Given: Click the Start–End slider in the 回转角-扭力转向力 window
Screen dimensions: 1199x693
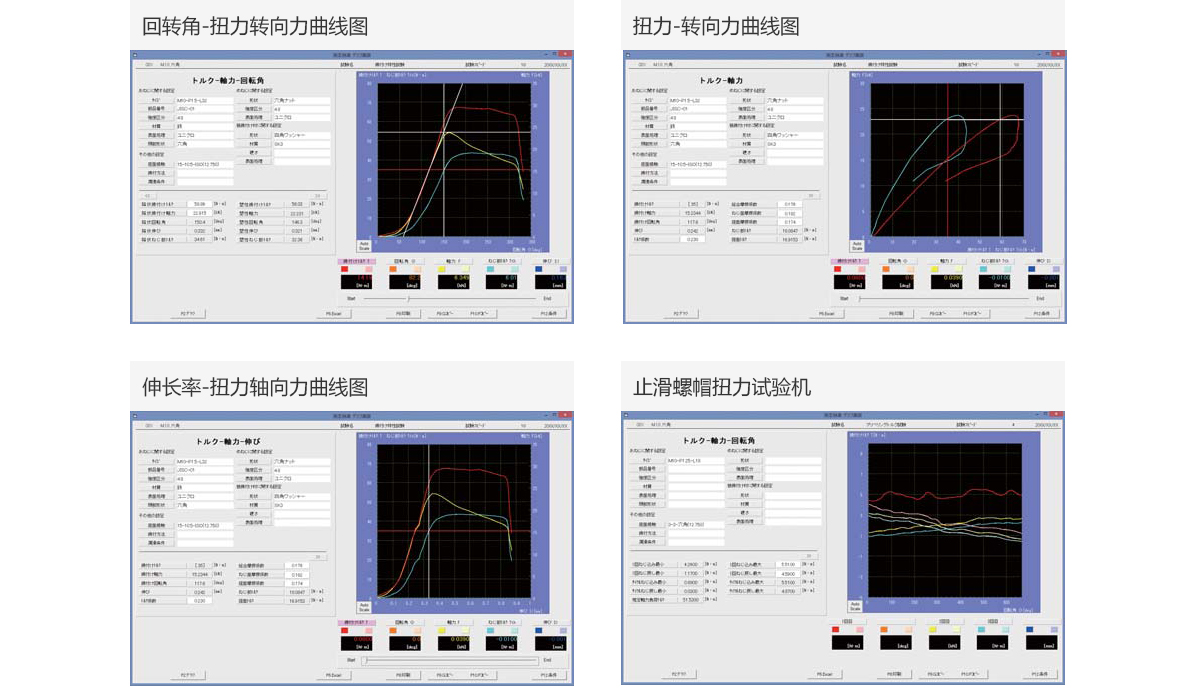Looking at the screenshot, I should pos(451,299).
